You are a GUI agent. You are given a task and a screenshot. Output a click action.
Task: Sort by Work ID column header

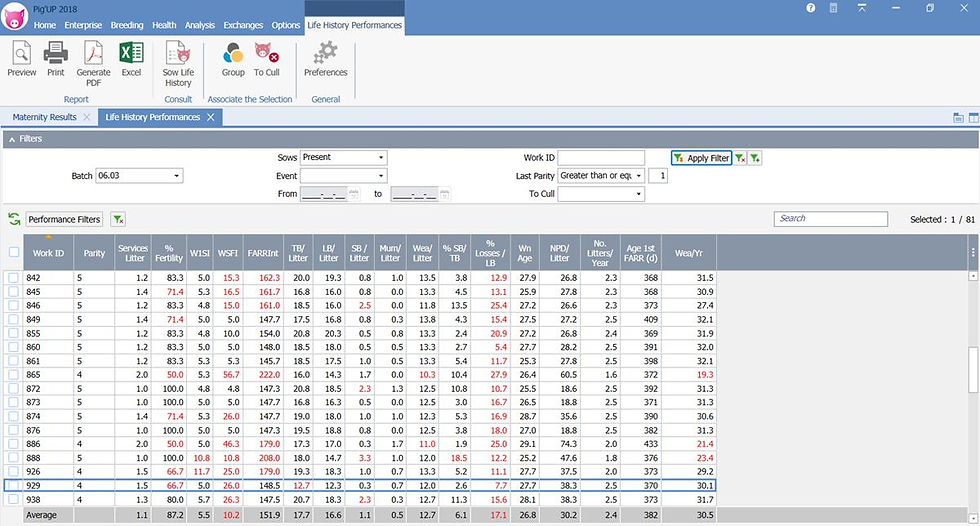(x=48, y=252)
